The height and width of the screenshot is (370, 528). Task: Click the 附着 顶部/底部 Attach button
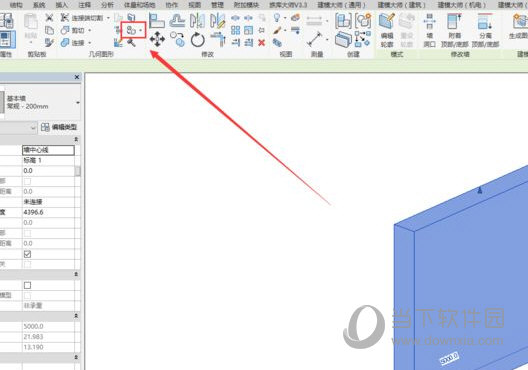coord(455,30)
